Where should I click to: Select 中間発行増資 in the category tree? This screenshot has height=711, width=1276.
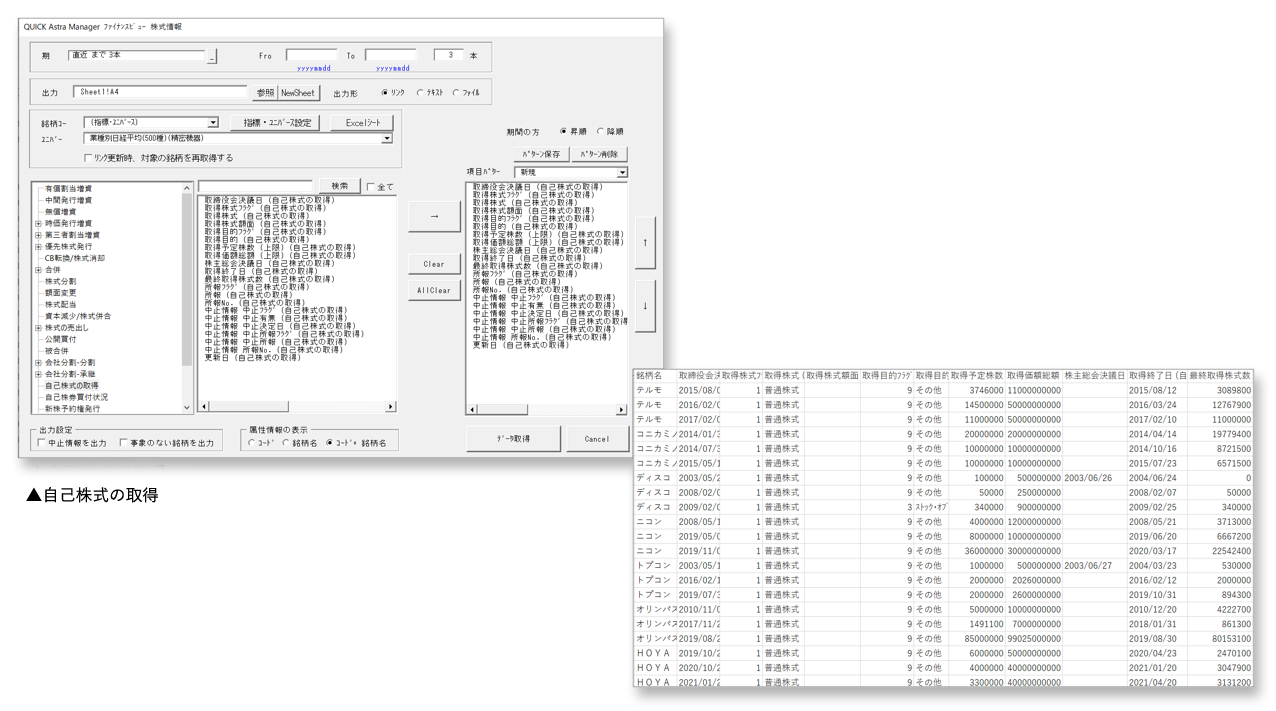tap(68, 201)
